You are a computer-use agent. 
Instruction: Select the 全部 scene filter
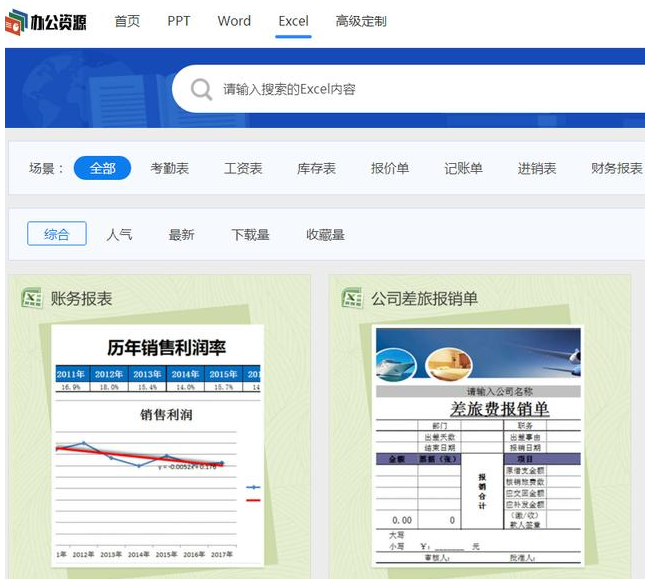[x=102, y=168]
